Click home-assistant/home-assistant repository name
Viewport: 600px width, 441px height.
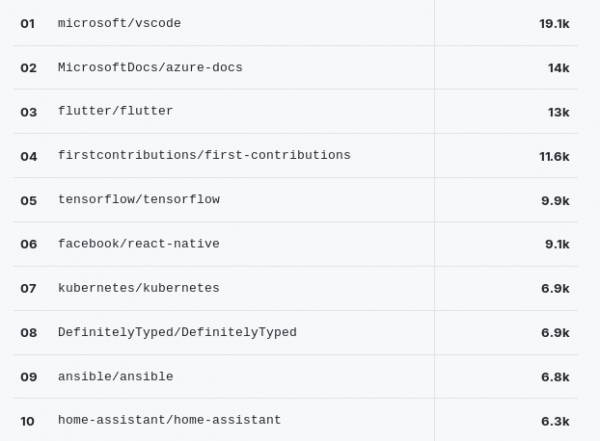[x=169, y=420]
